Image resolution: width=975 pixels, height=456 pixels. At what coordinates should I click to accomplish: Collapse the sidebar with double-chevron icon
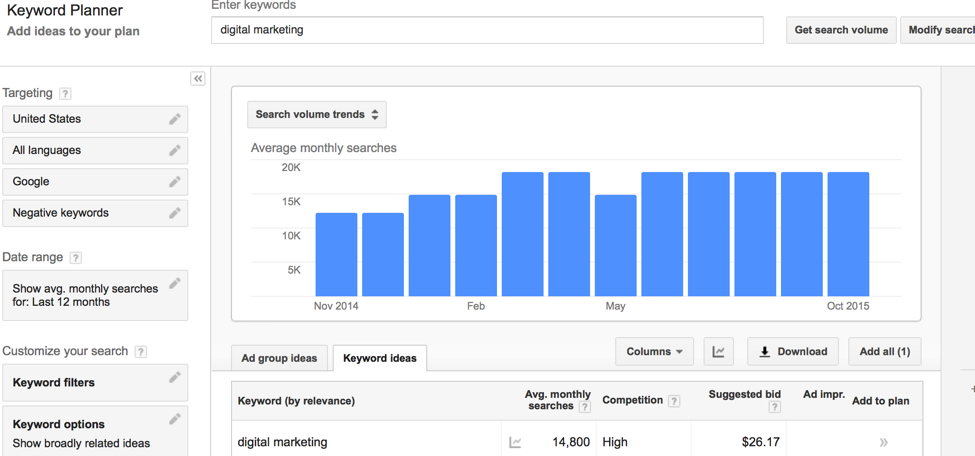(198, 78)
